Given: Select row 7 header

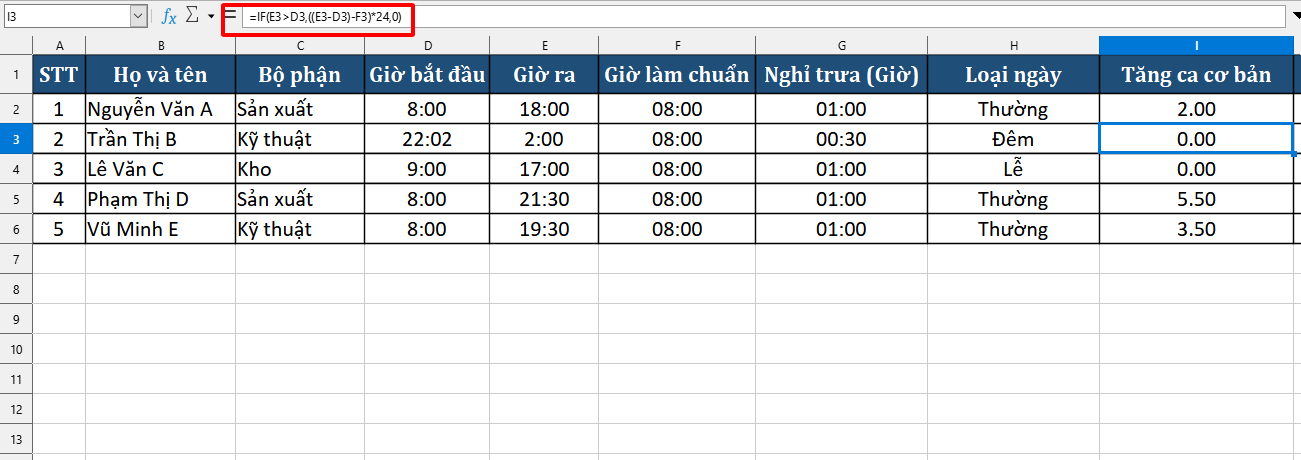Looking at the screenshot, I should (x=16, y=259).
